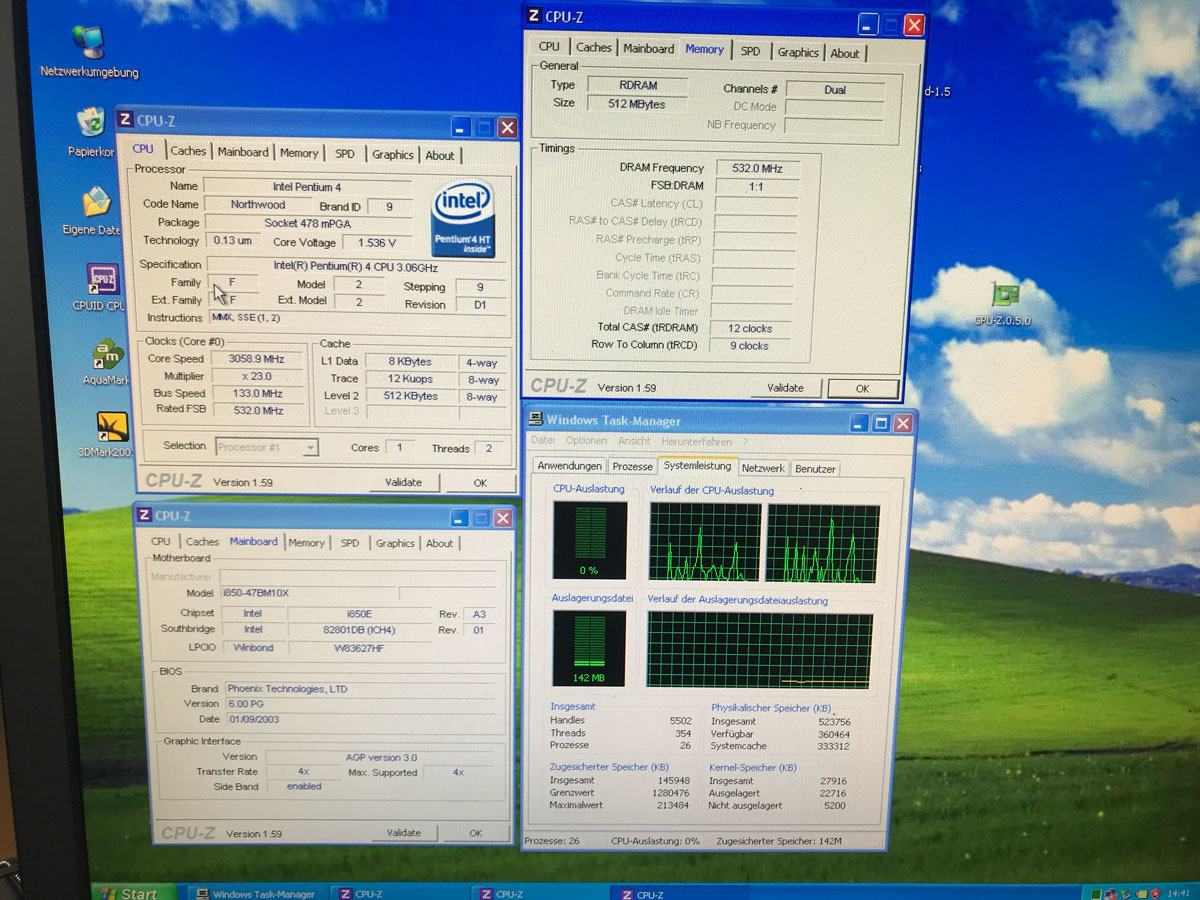1200x900 pixels.
Task: Click the Southbridge field 82801DB (ICH4)
Action: 359,630
